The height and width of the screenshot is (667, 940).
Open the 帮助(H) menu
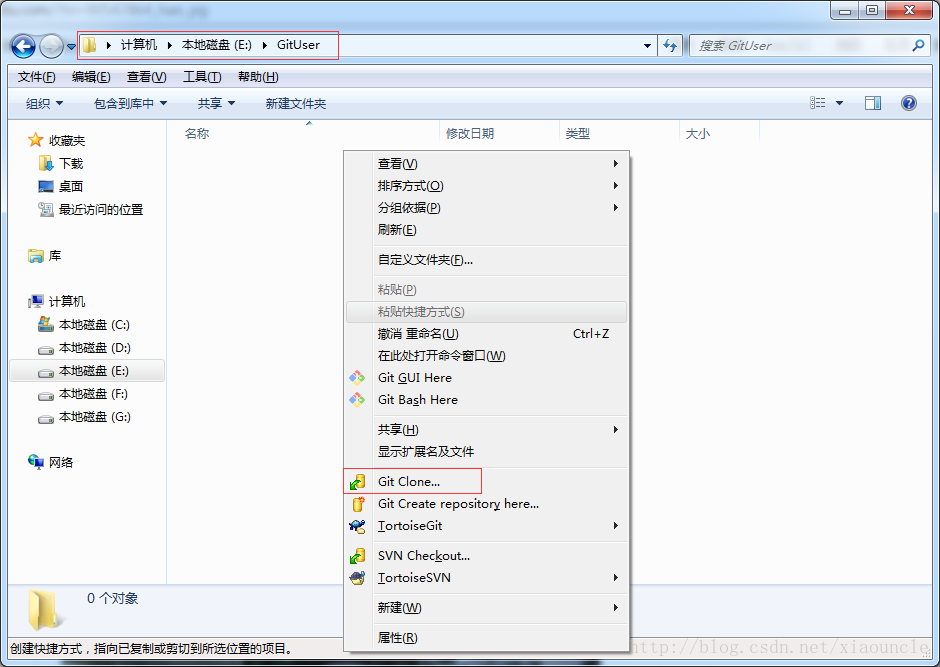(x=258, y=77)
